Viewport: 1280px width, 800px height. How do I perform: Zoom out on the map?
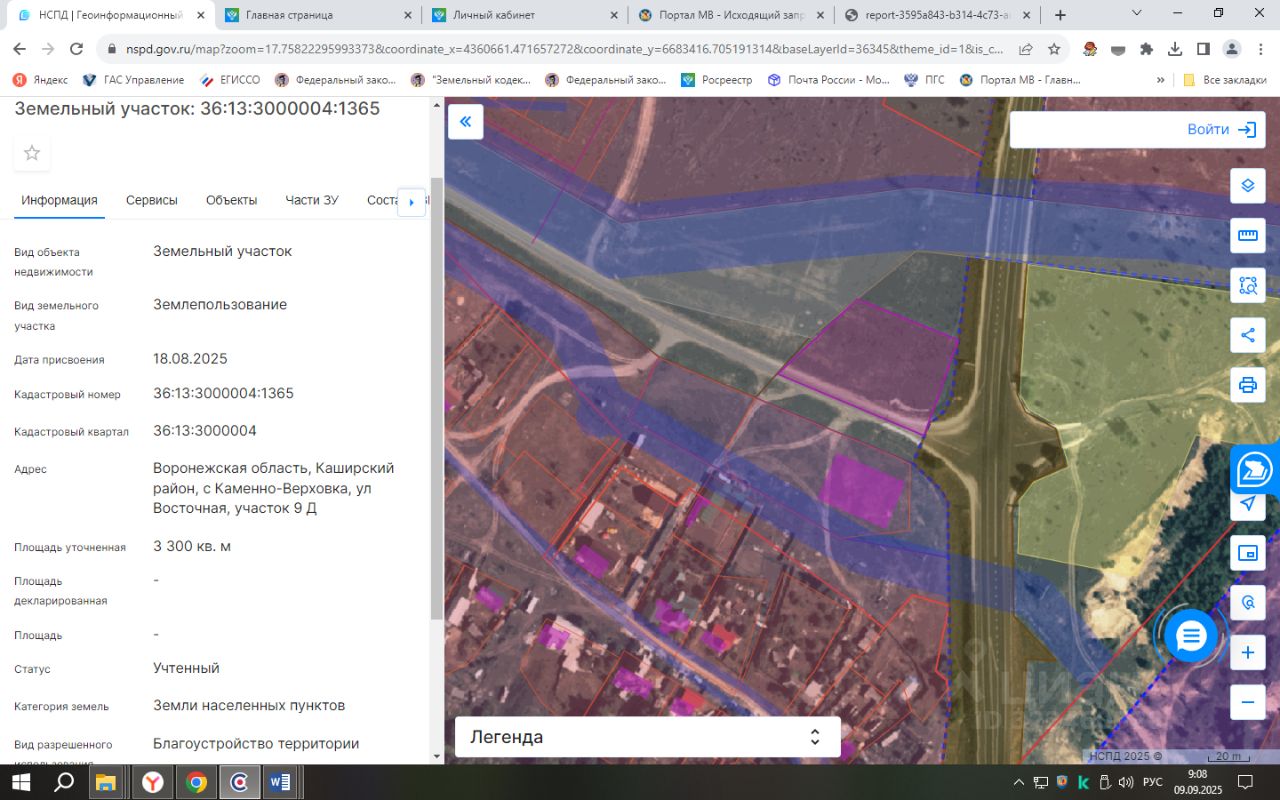tap(1247, 702)
